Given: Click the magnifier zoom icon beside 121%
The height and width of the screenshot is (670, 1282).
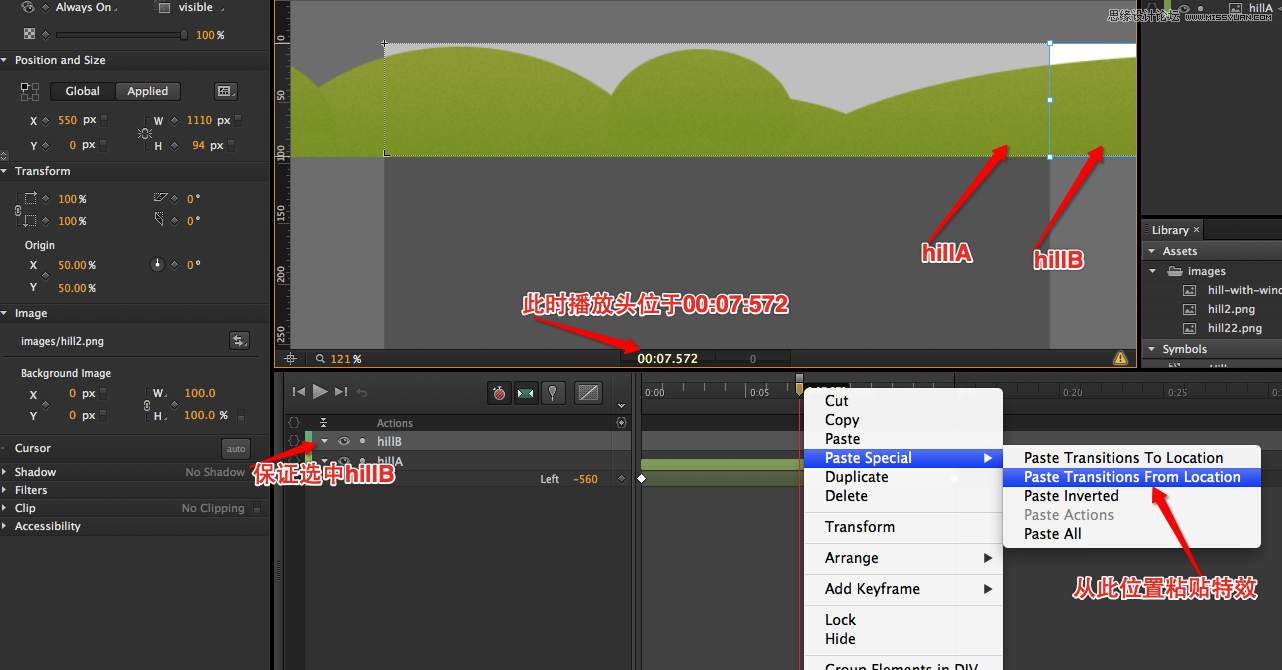Looking at the screenshot, I should (x=320, y=358).
